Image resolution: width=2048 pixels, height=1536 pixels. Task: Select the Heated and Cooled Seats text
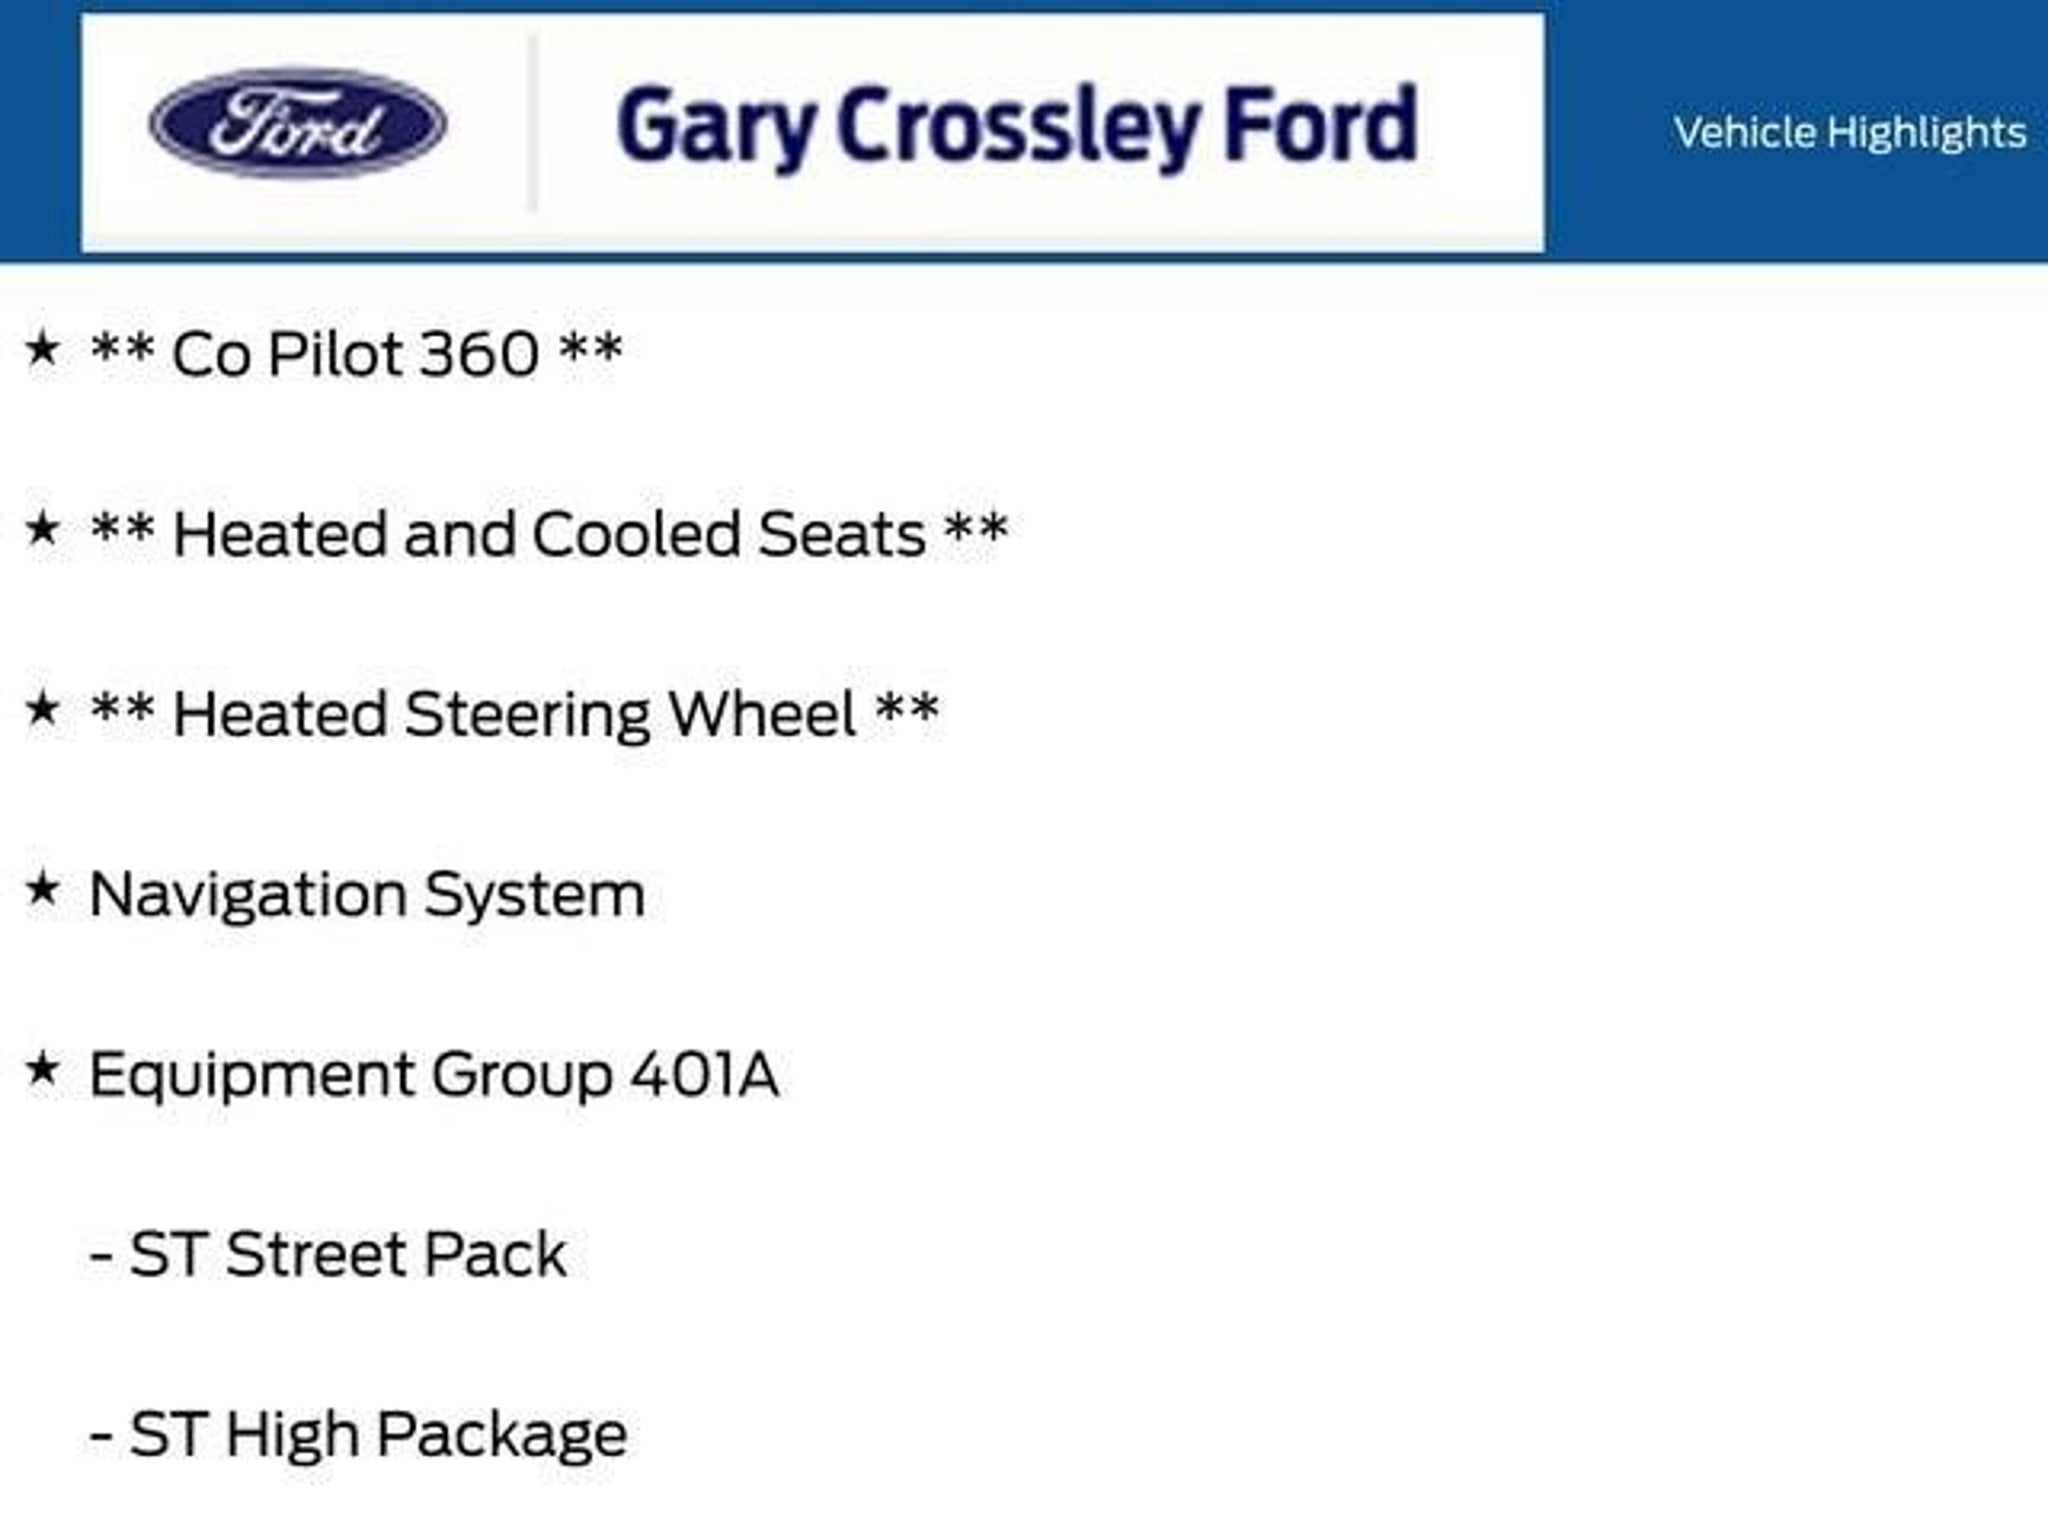coord(548,534)
